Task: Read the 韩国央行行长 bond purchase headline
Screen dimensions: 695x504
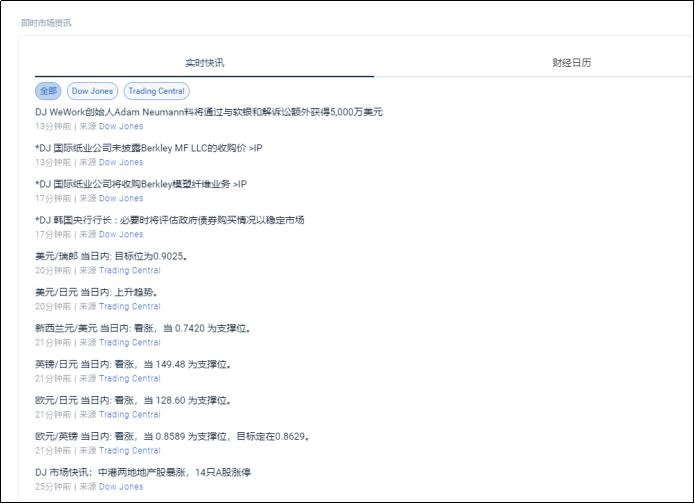Action: tap(169, 220)
